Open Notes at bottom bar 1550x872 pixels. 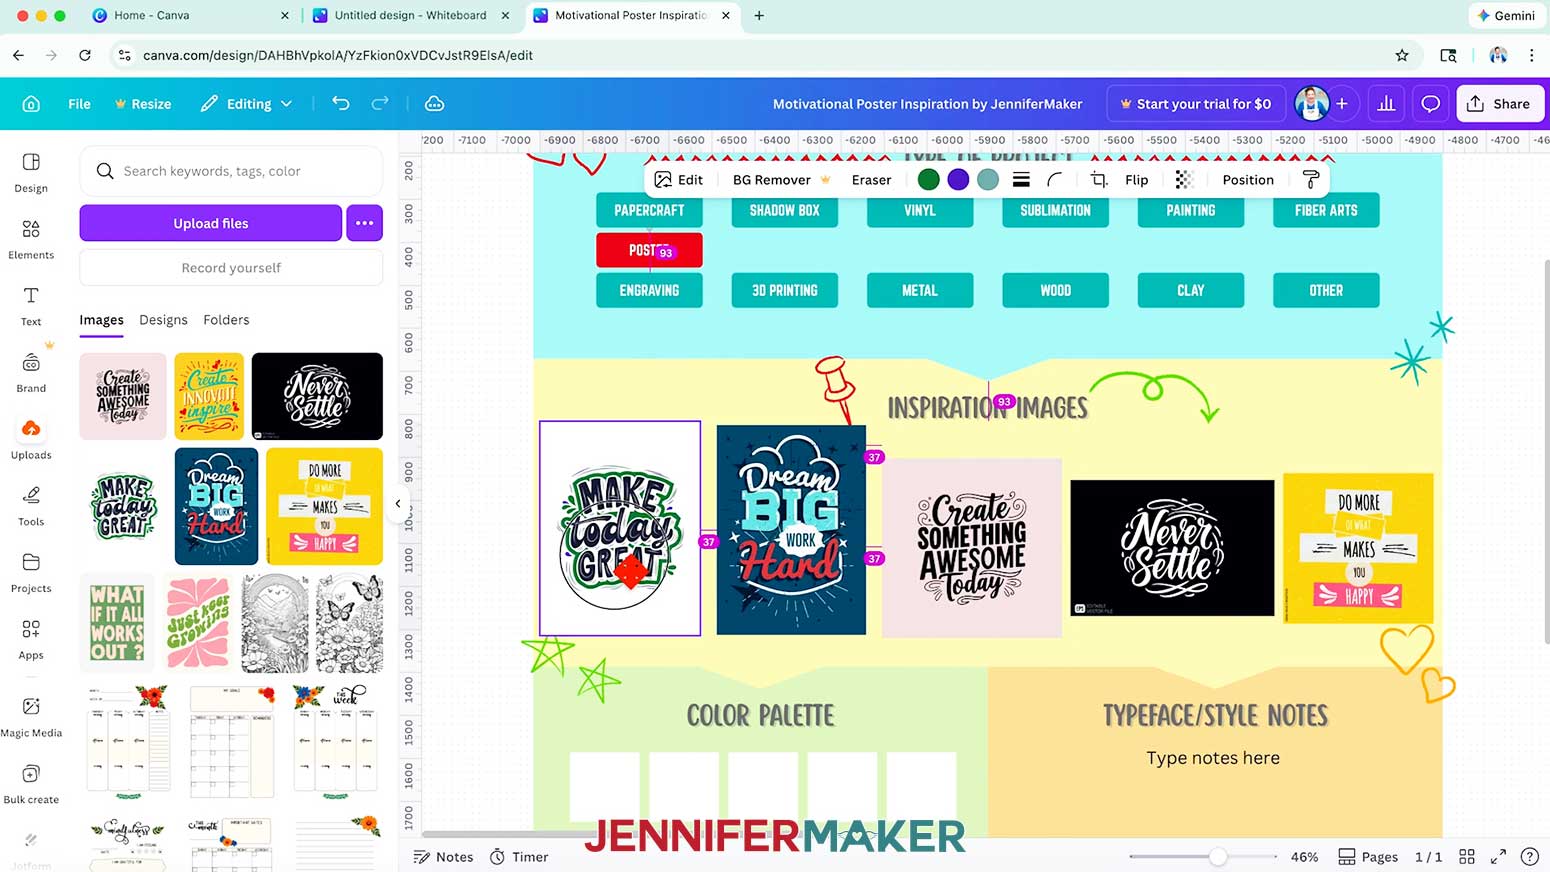pos(443,857)
